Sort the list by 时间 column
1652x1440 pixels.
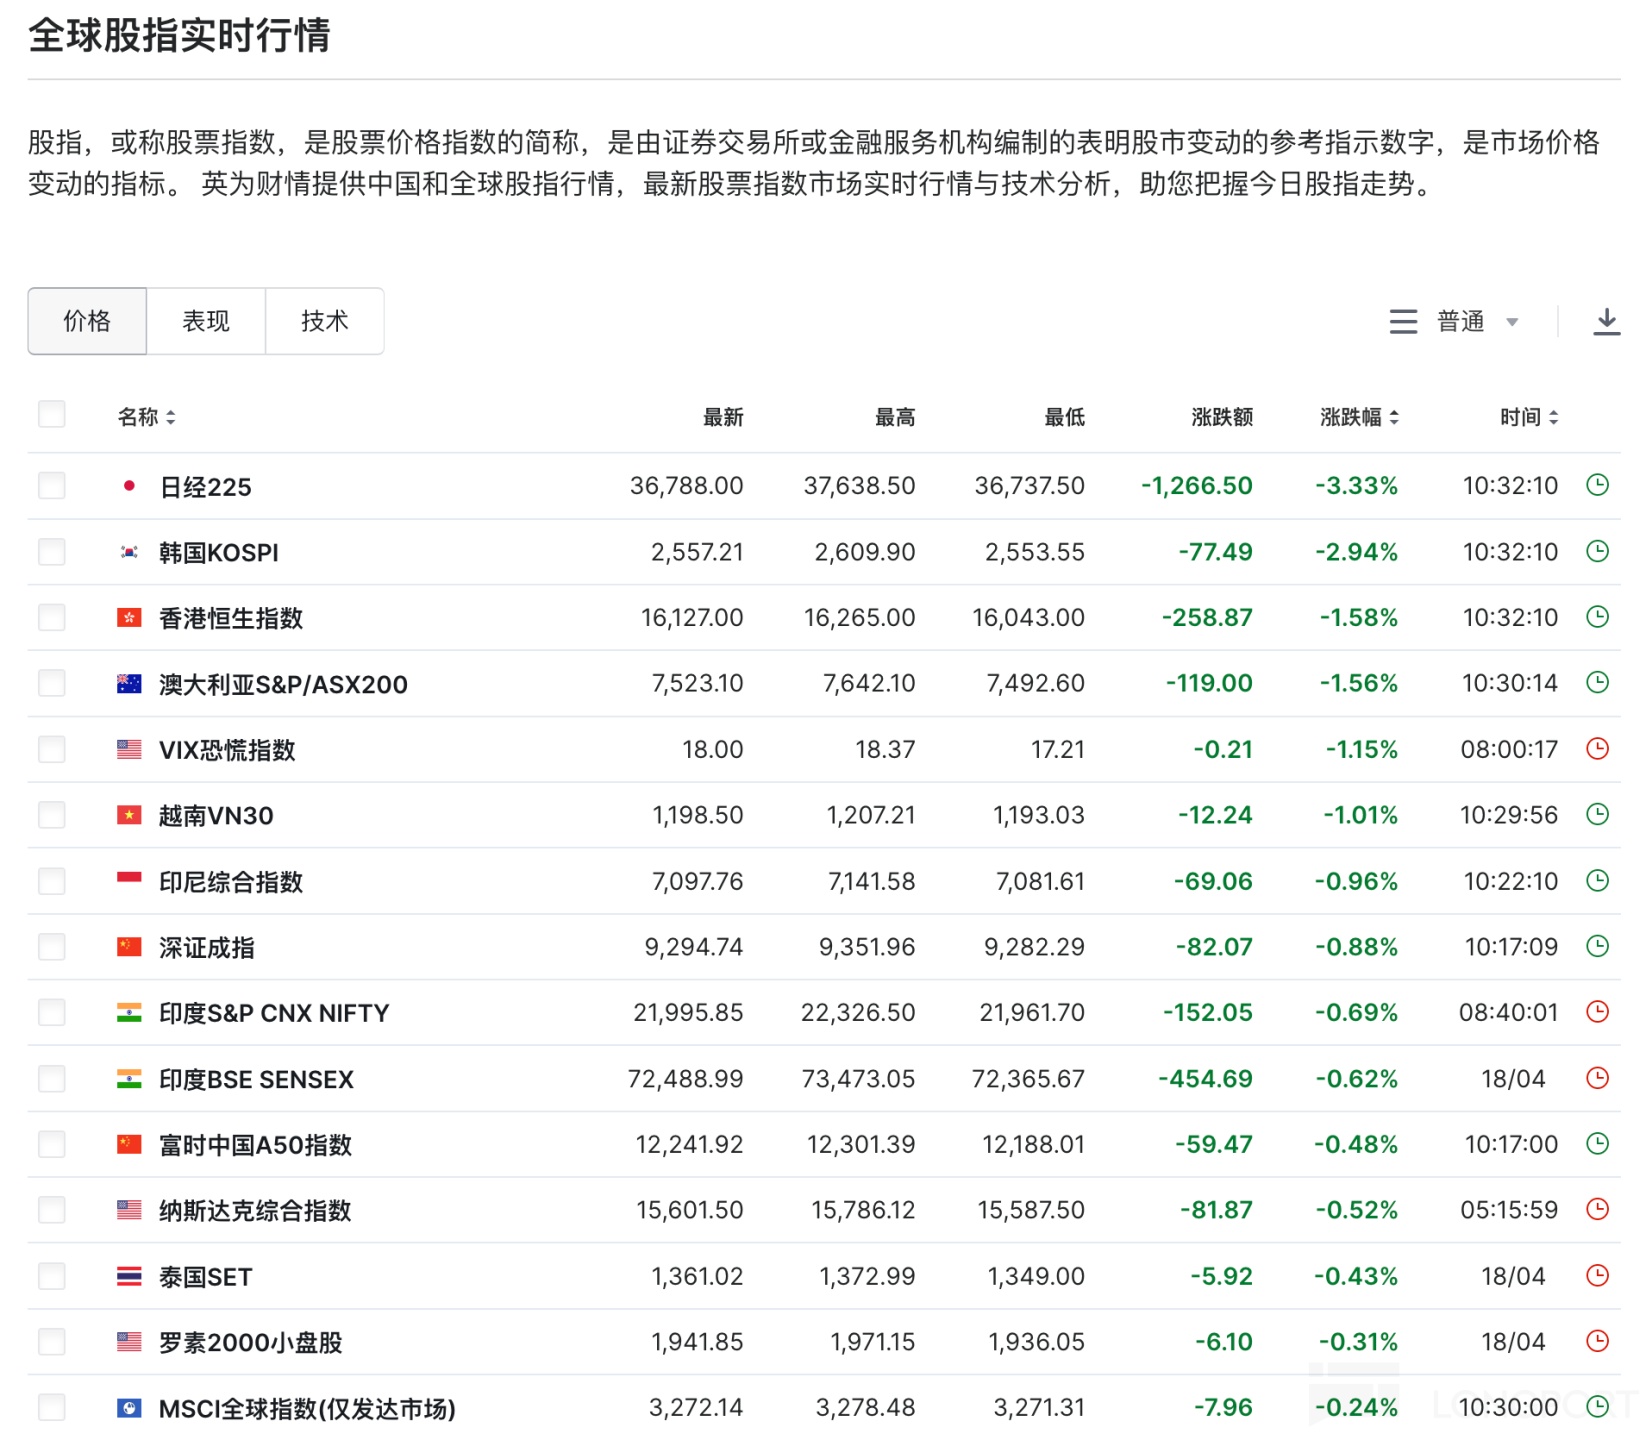point(1529,417)
